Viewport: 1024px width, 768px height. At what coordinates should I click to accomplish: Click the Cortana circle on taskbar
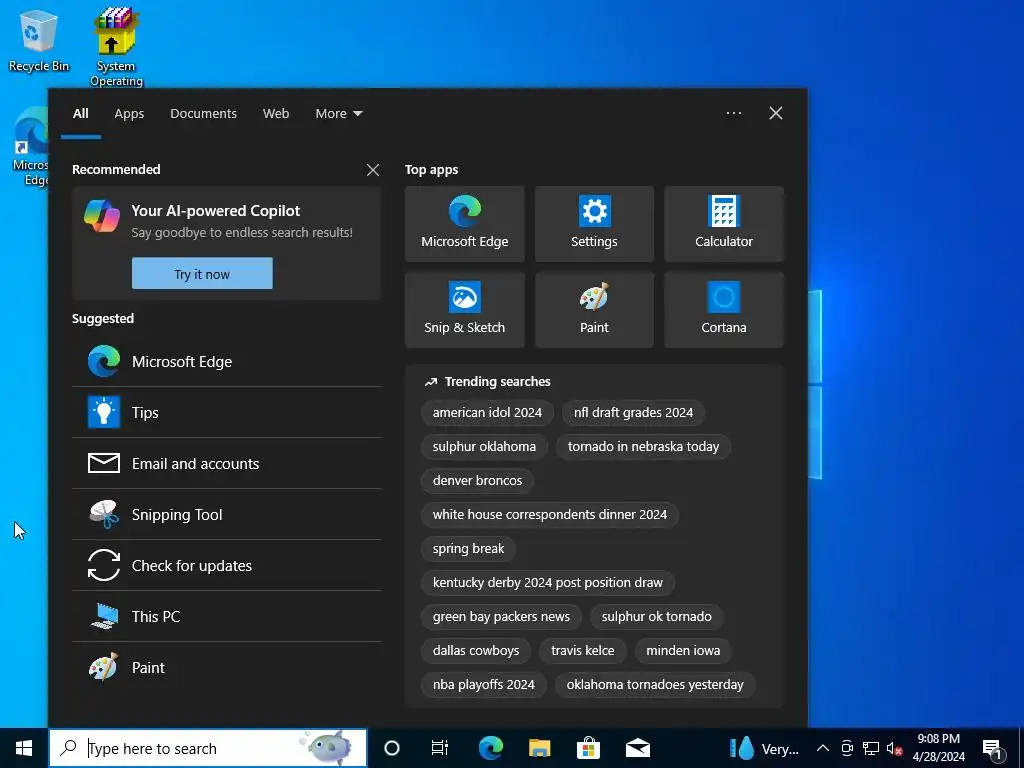tap(392, 748)
